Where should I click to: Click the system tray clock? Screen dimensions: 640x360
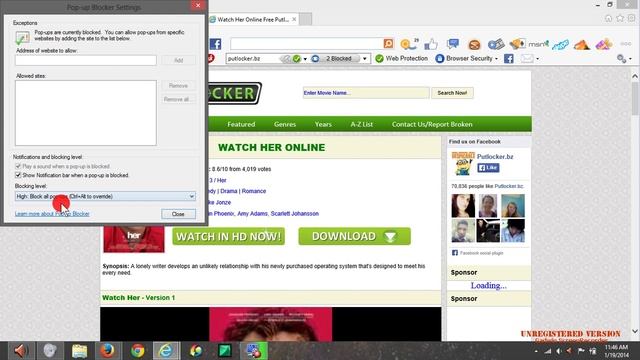point(616,351)
